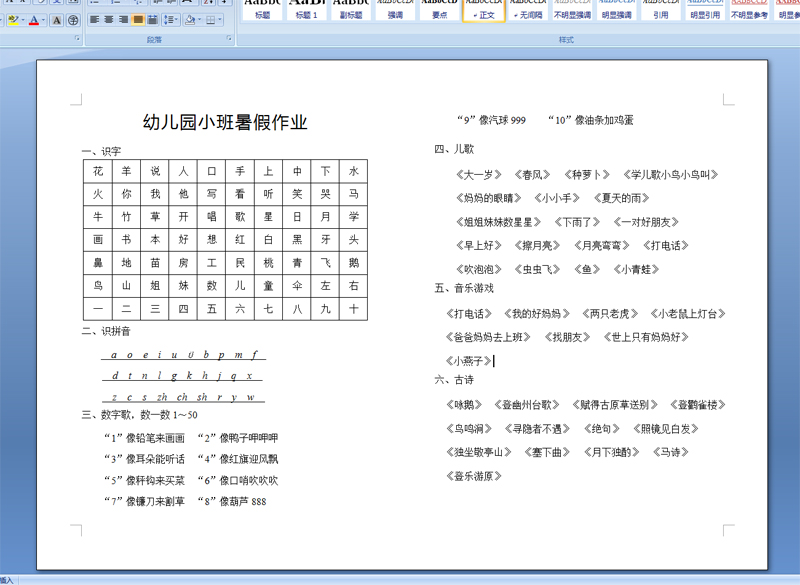Open the 段落 dialog launcher
This screenshot has height=585, width=800.
click(x=229, y=38)
